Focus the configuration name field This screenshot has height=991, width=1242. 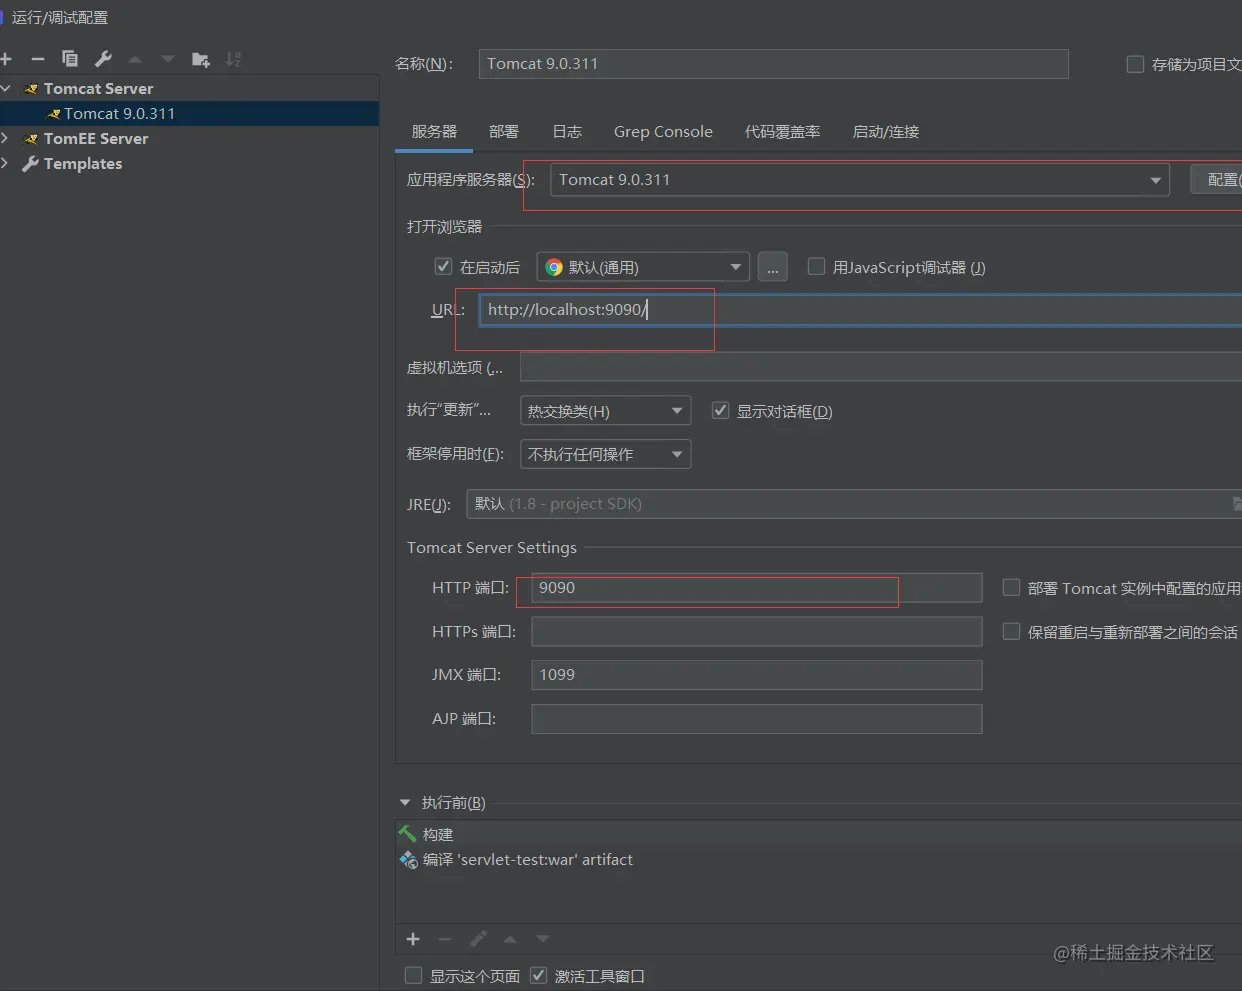point(773,64)
